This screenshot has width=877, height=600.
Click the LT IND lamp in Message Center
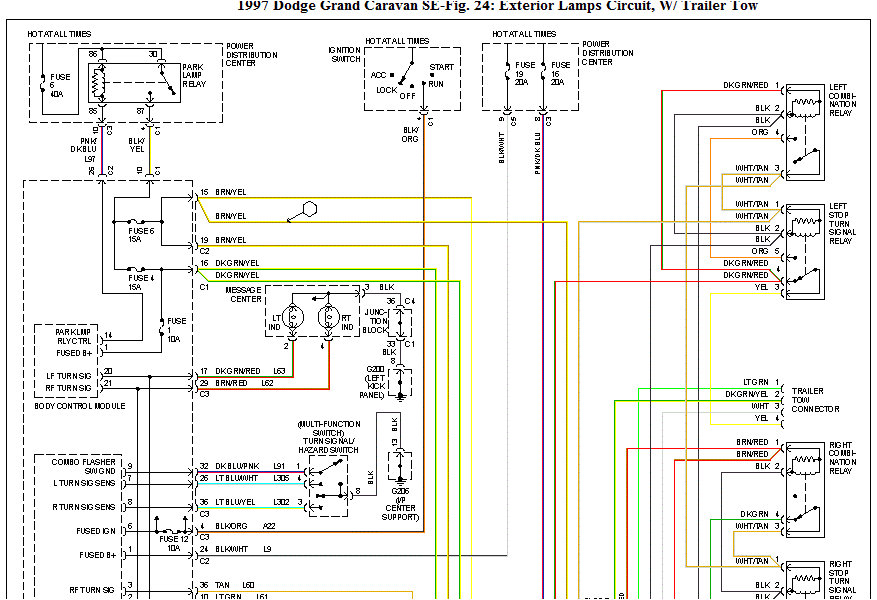click(x=293, y=317)
